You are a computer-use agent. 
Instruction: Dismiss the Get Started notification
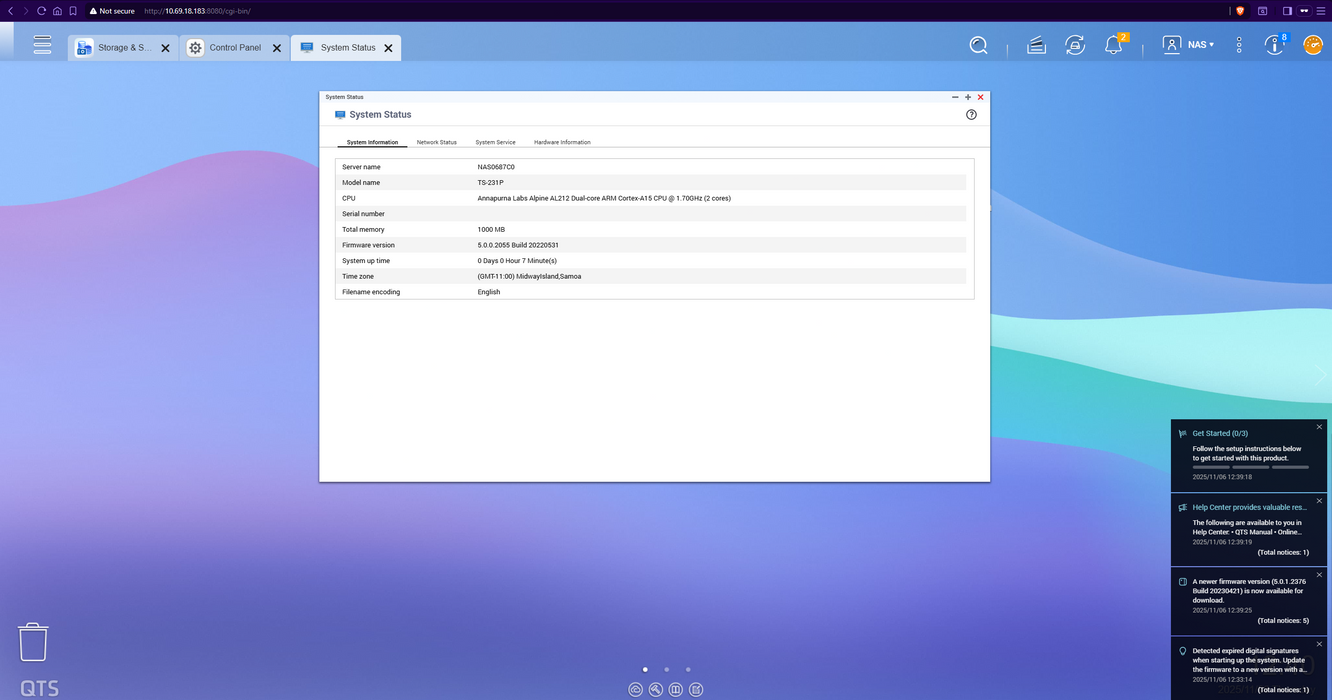click(x=1319, y=427)
